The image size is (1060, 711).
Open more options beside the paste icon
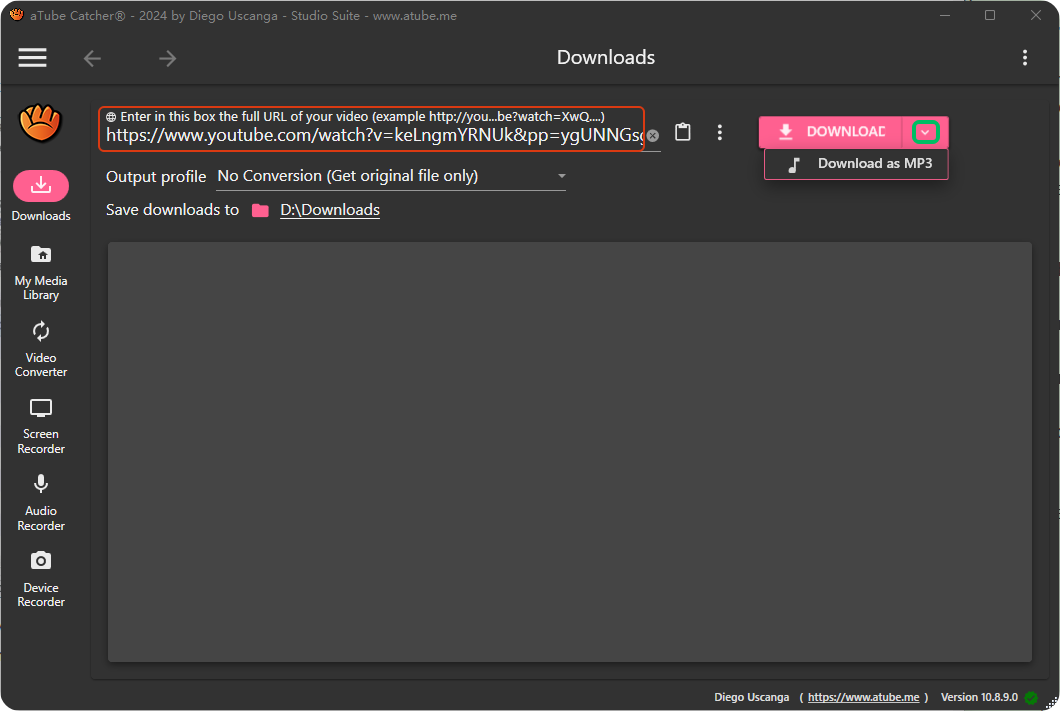(x=720, y=132)
